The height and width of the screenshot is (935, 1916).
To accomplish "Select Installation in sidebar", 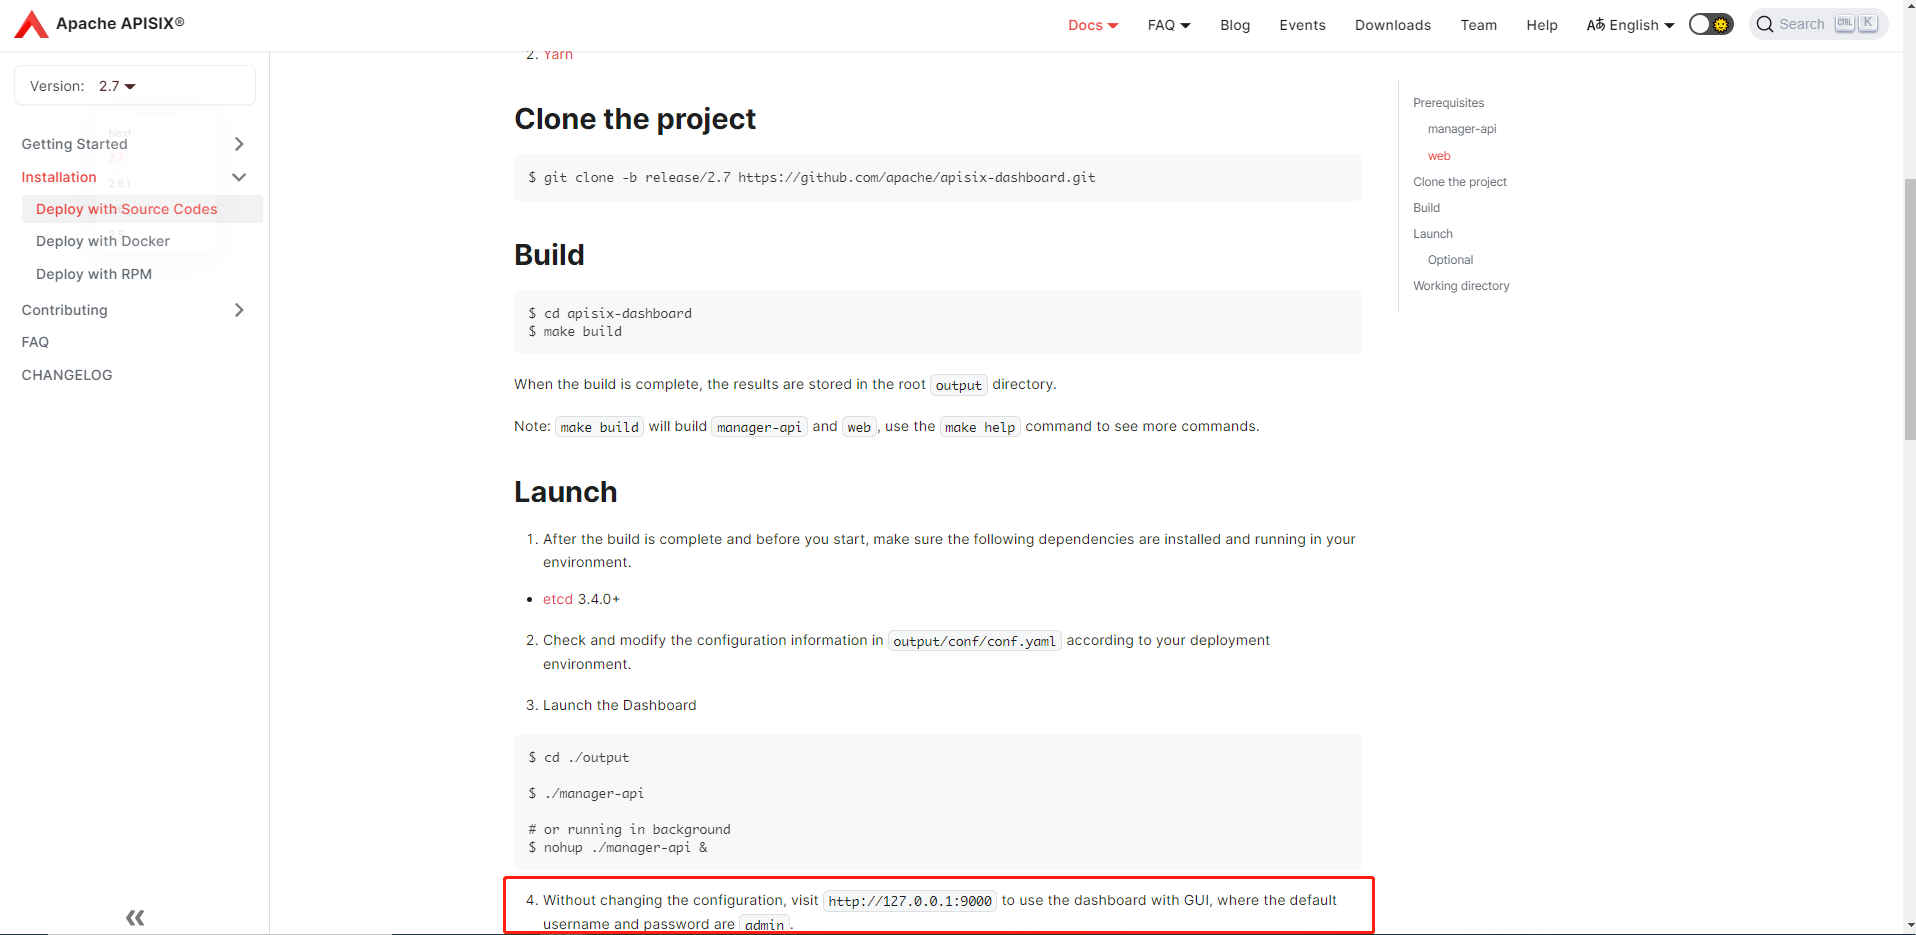I will click(x=59, y=177).
